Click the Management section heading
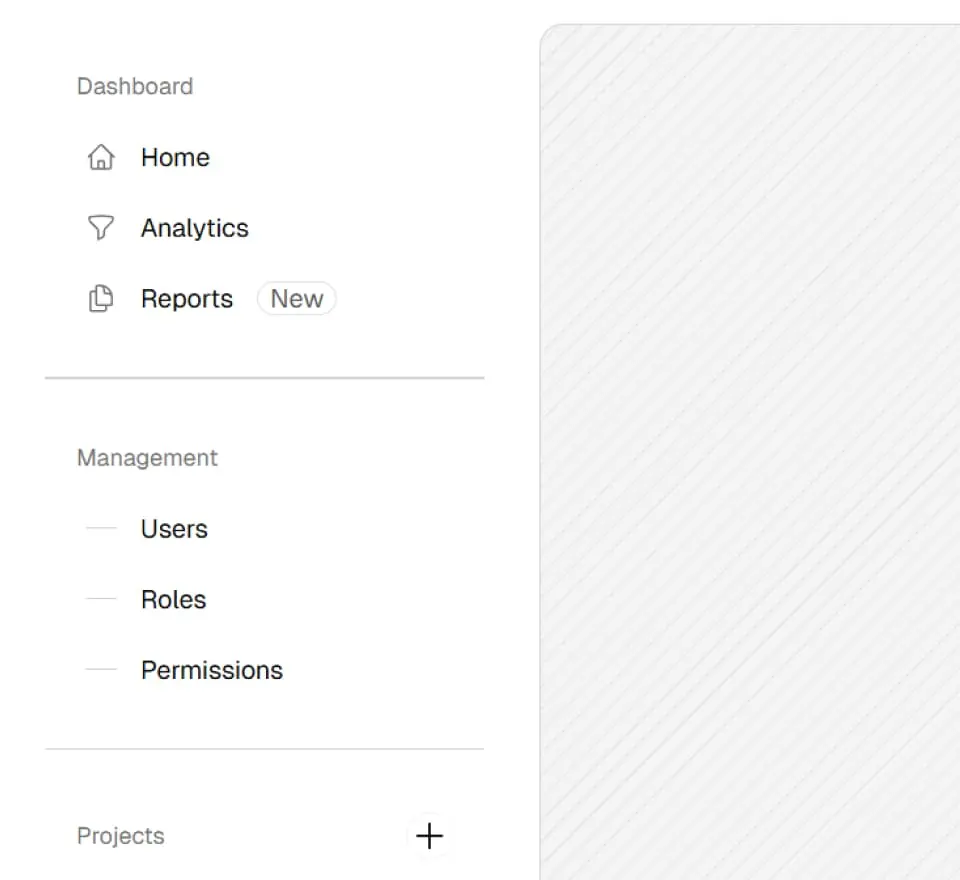960x880 pixels. point(147,458)
